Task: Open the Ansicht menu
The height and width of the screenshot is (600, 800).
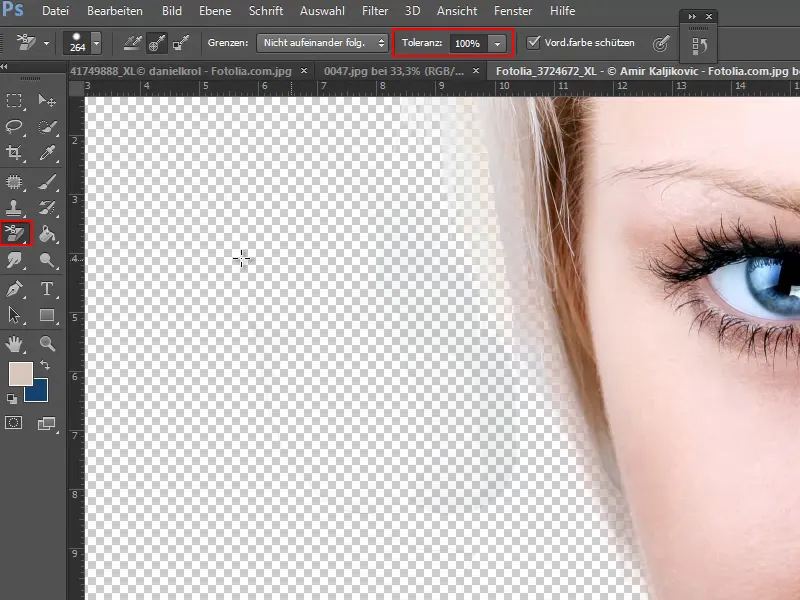Action: point(457,11)
